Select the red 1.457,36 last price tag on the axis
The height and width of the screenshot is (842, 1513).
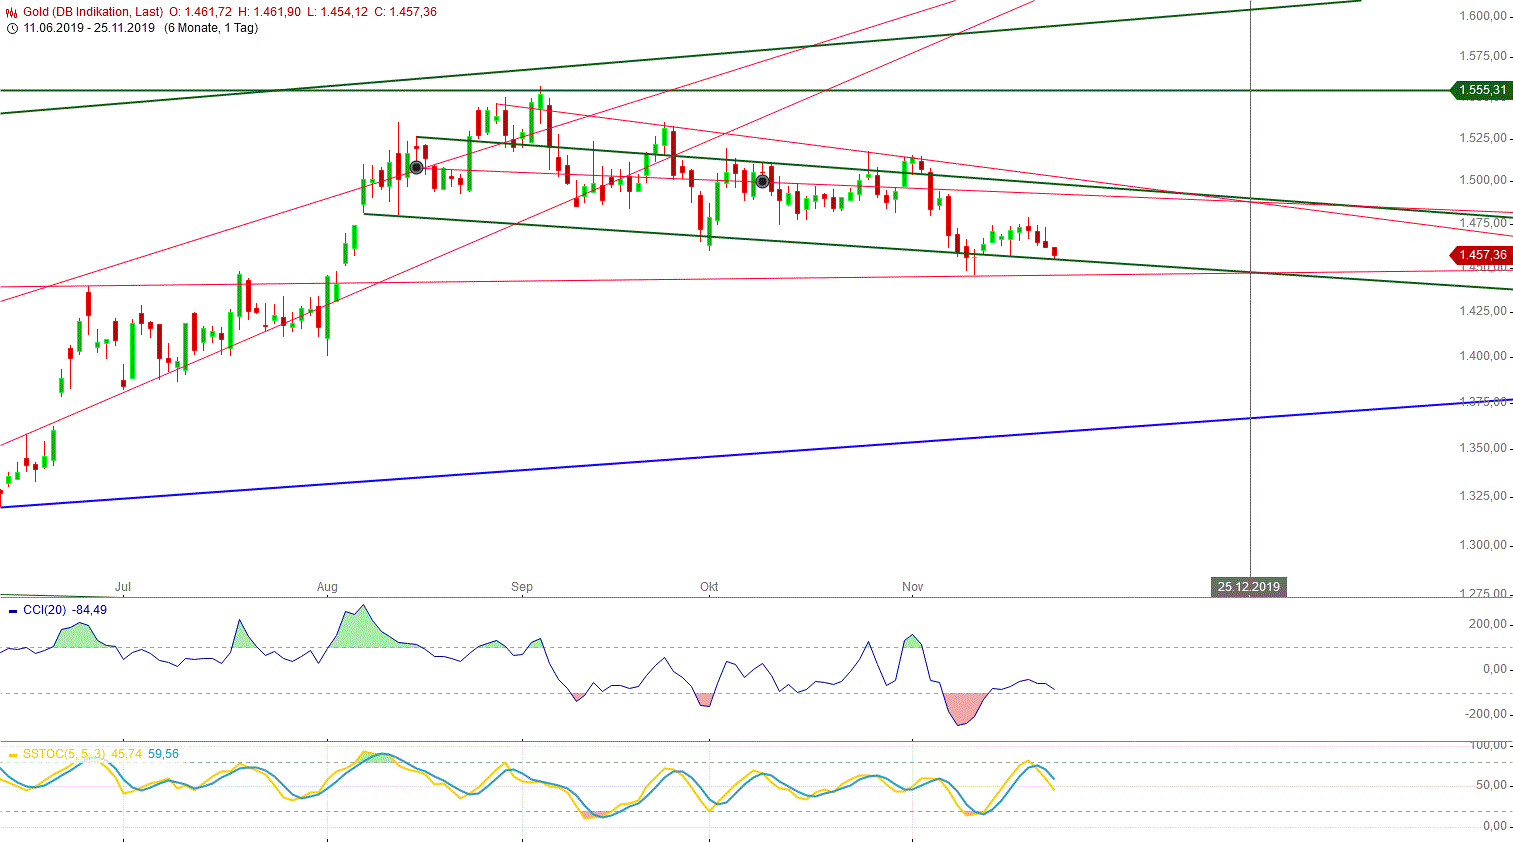1481,255
